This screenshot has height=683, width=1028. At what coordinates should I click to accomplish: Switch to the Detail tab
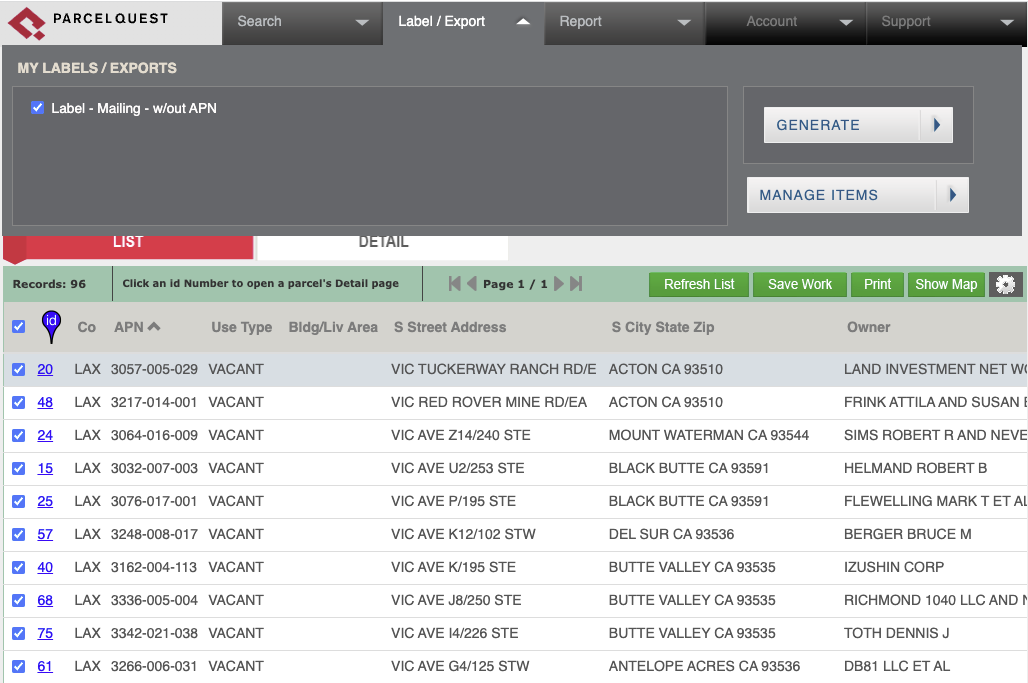(x=383, y=242)
